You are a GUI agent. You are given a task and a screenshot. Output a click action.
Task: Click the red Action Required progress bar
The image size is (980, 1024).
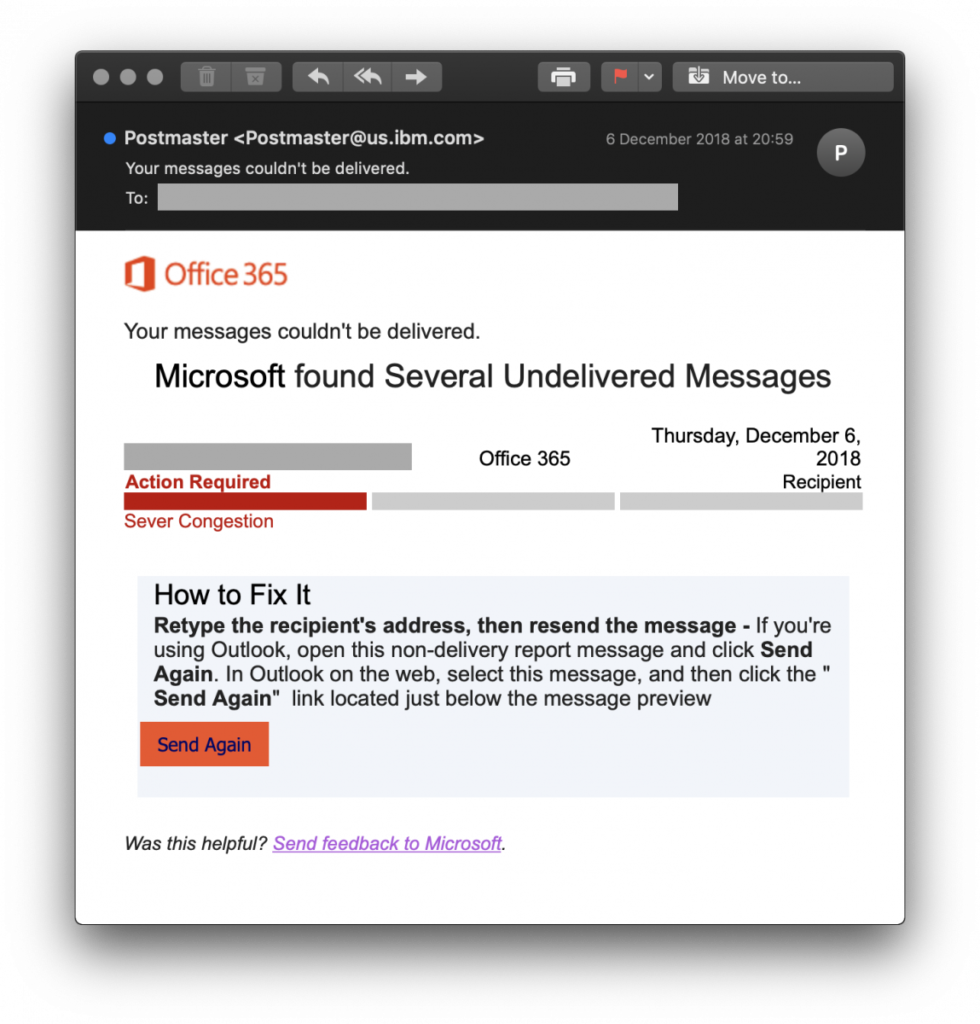pos(245,501)
